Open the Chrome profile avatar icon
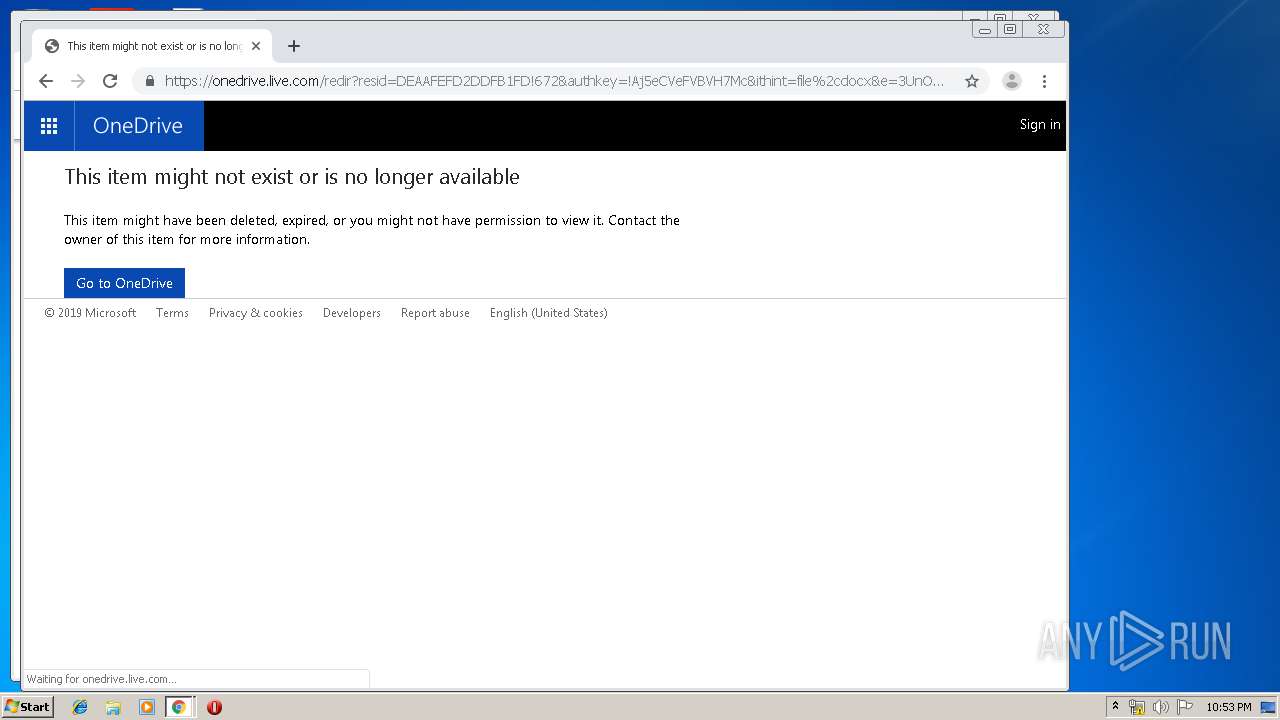The height and width of the screenshot is (720, 1280). [x=1012, y=81]
